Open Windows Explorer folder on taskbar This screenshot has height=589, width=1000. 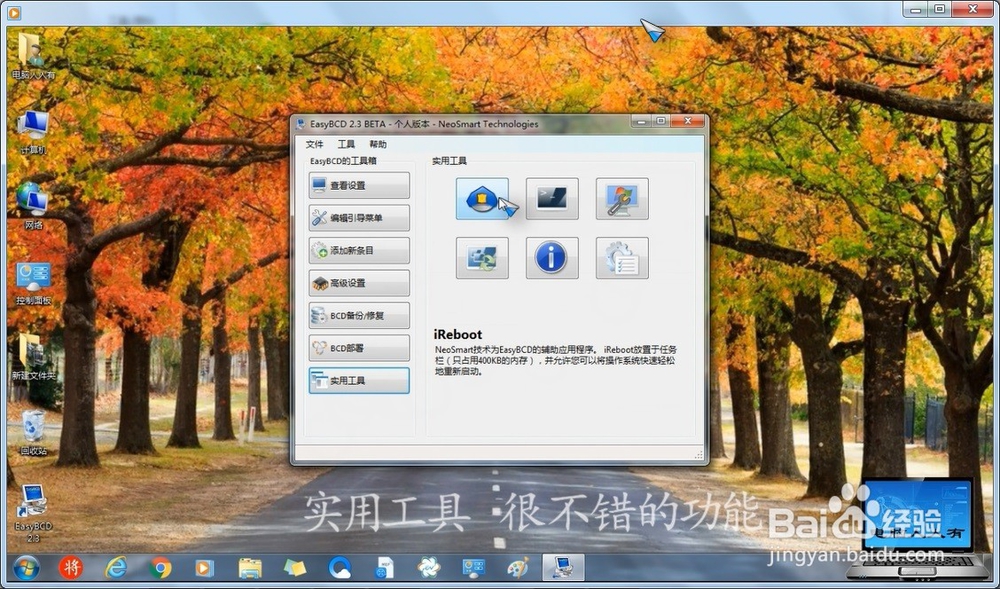pyautogui.click(x=250, y=567)
